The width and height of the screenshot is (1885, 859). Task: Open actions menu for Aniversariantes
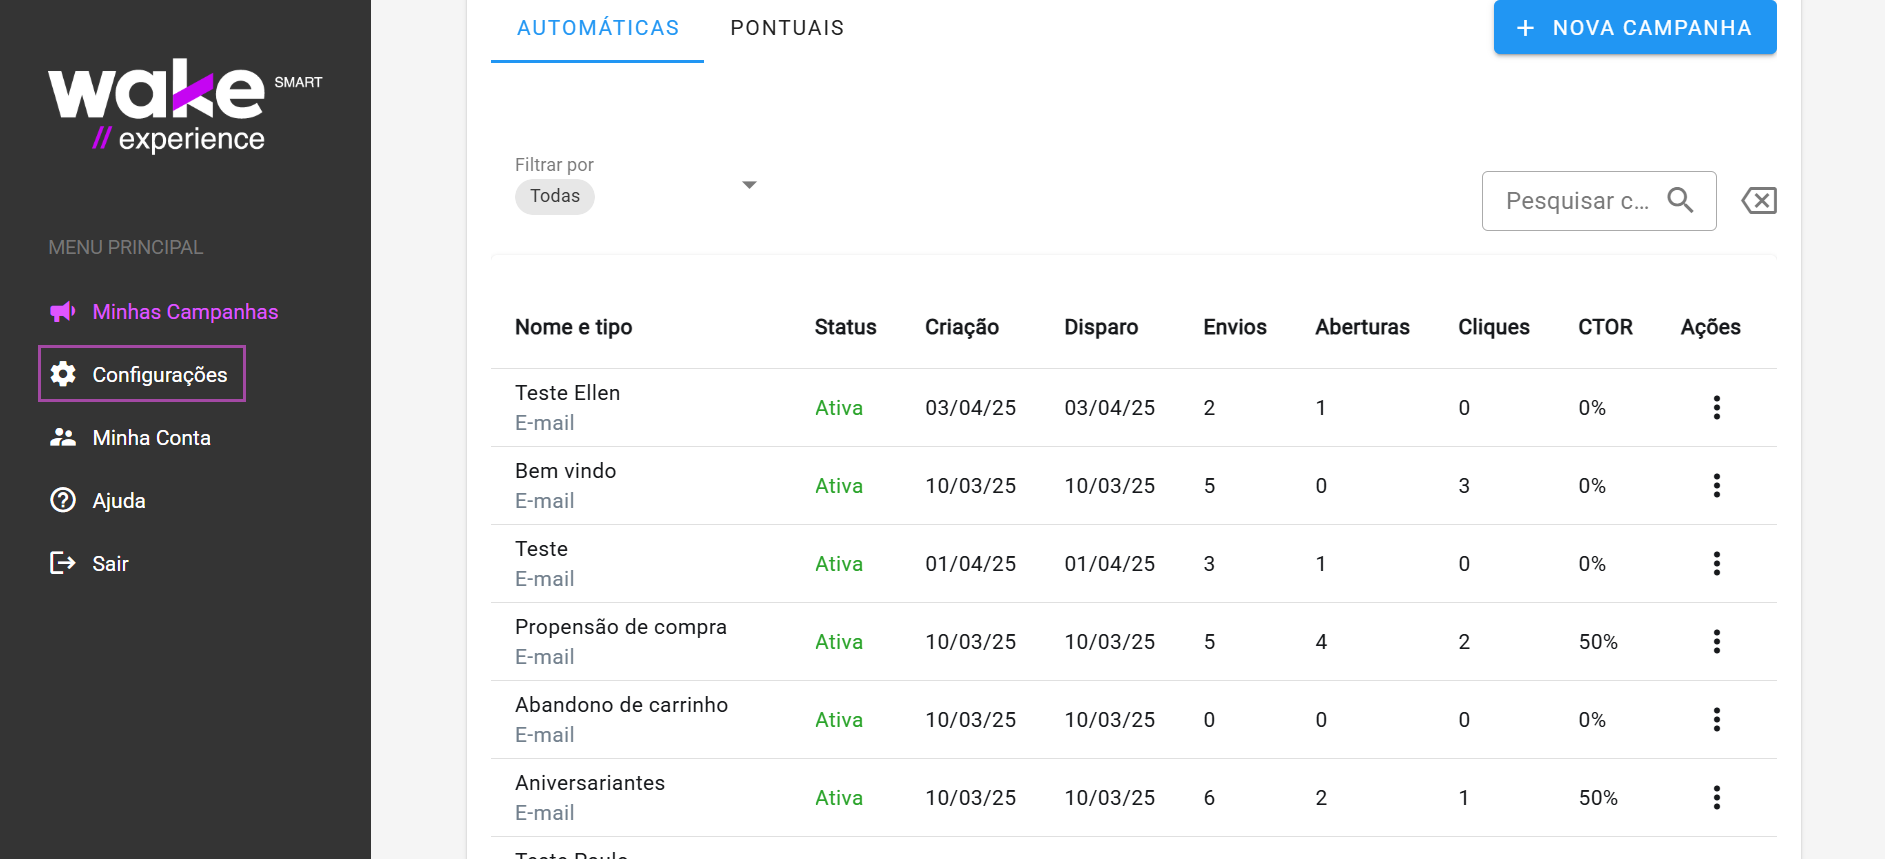1716,797
